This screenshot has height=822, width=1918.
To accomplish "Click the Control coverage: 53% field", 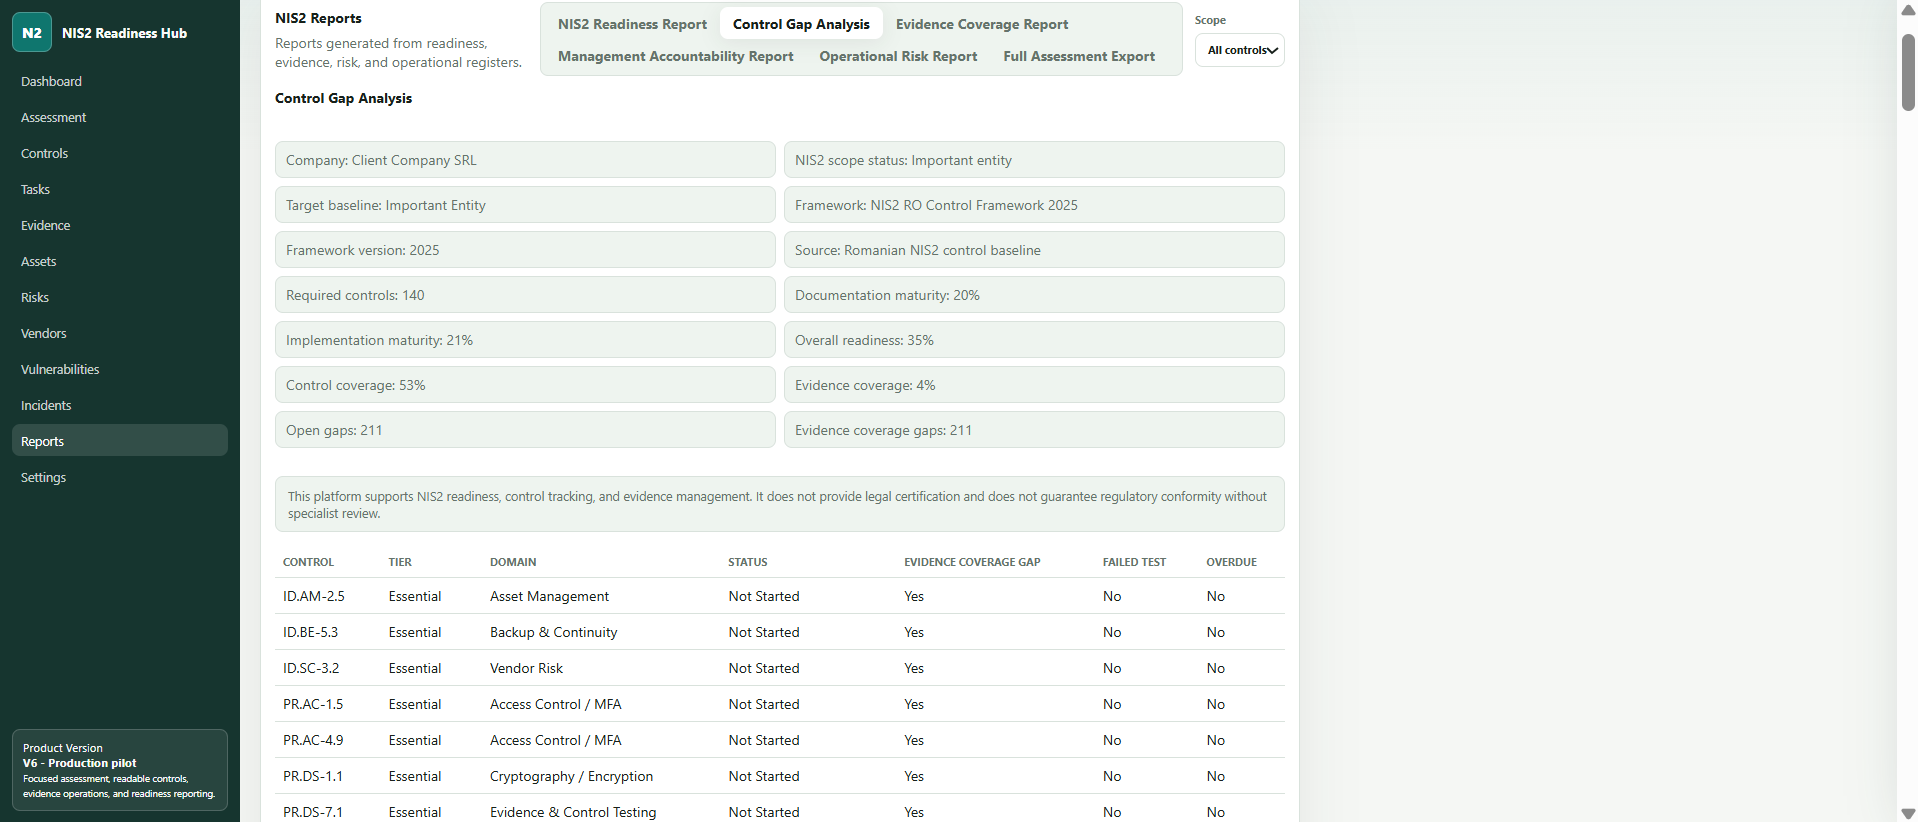I will (525, 385).
